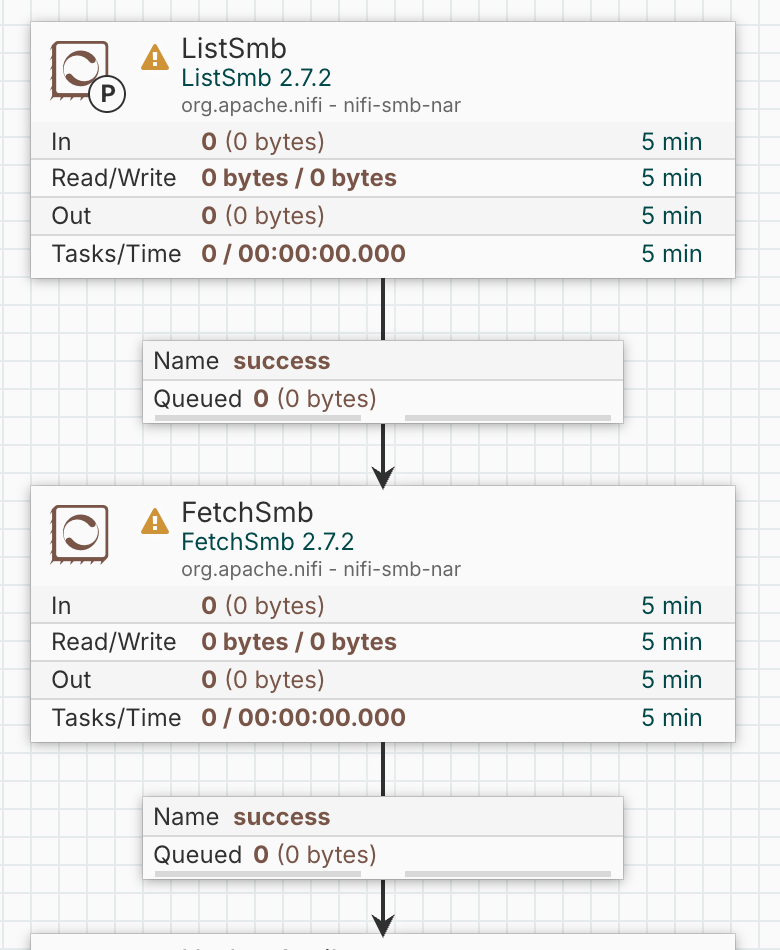
Task: Click the ListSmb processor icon
Action: click(x=79, y=70)
